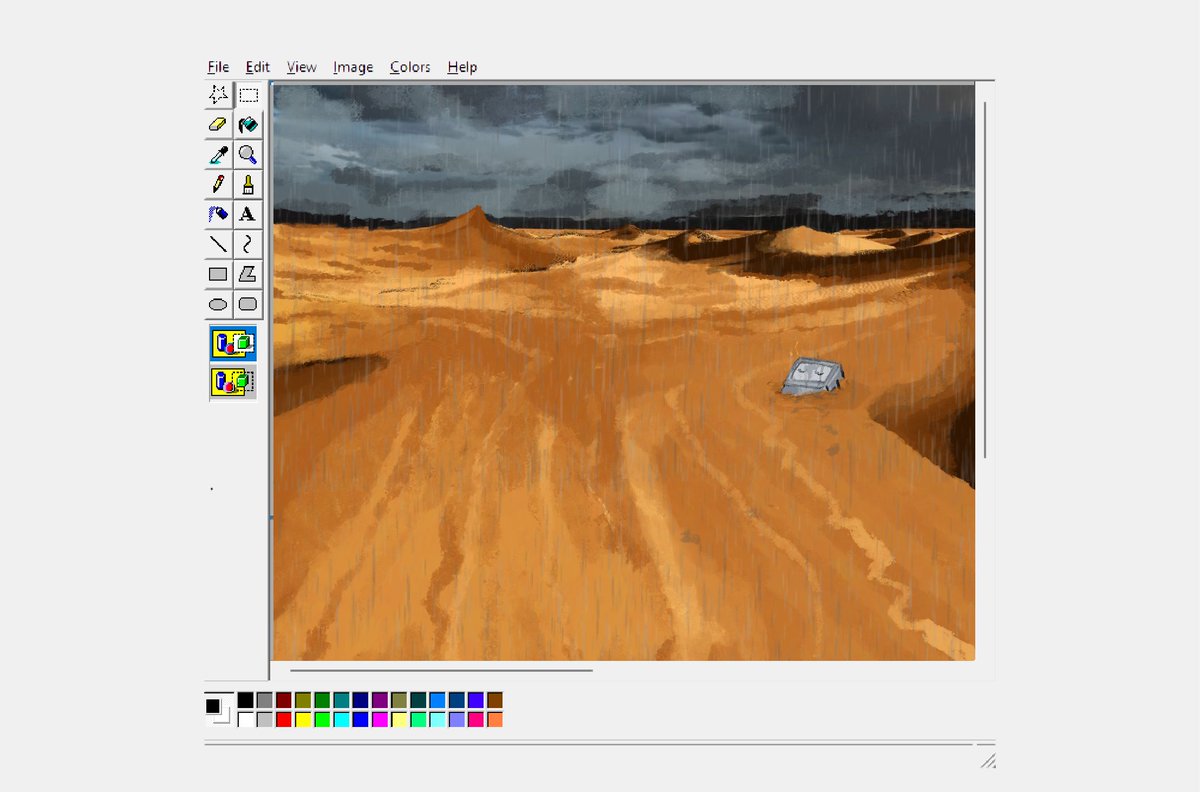Pick the bright yellow swatch
Viewport: 1200px width, 792px height.
coord(303,719)
